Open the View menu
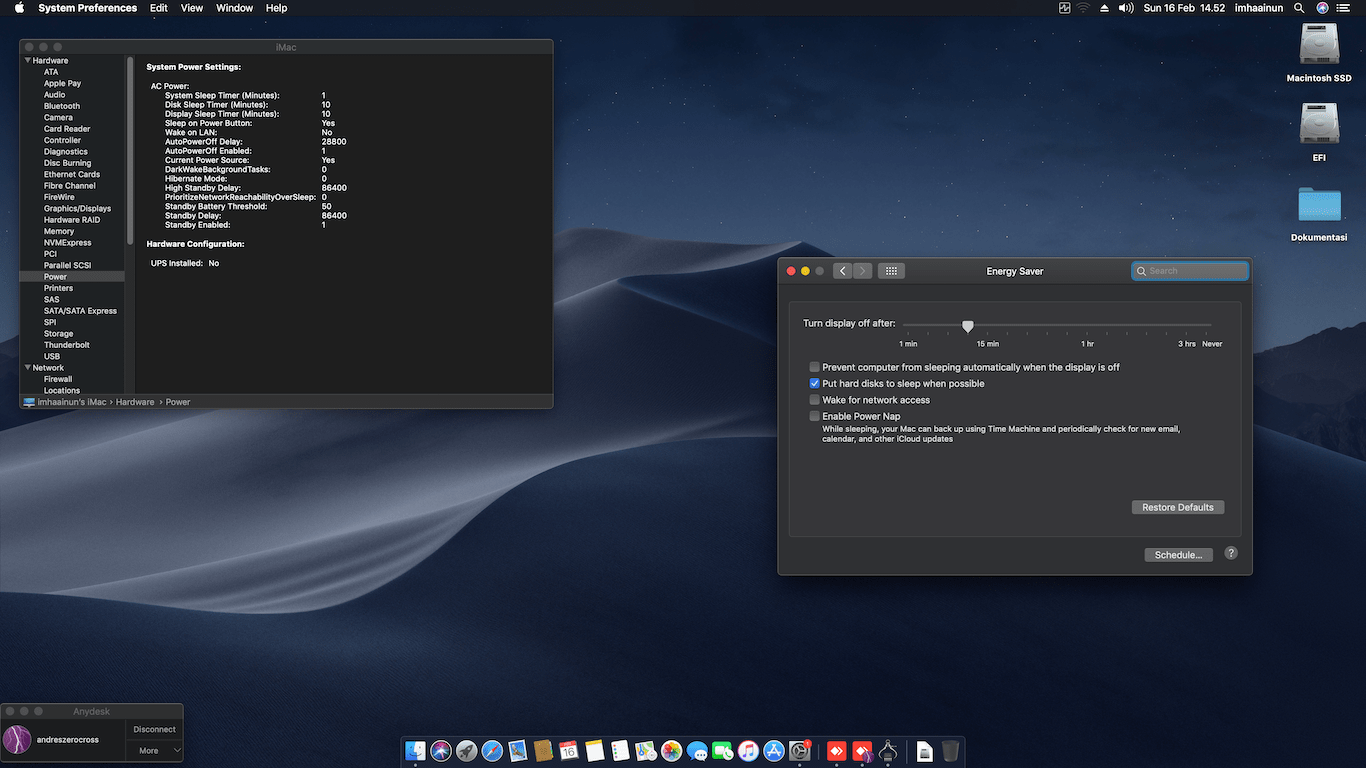The width and height of the screenshot is (1366, 768). (x=192, y=8)
